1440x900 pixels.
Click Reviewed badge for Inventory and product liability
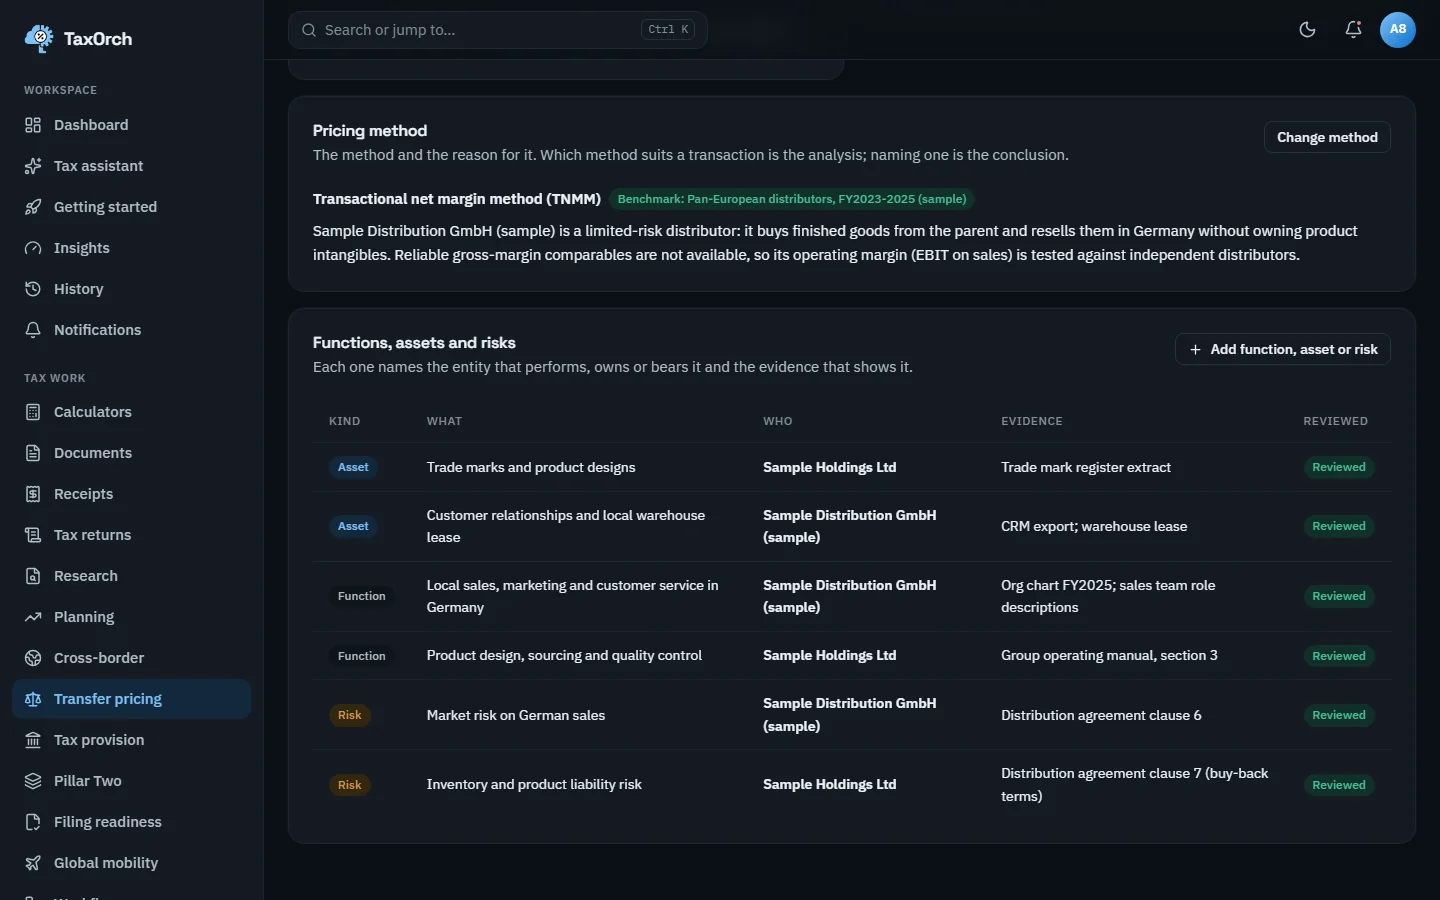(1339, 785)
